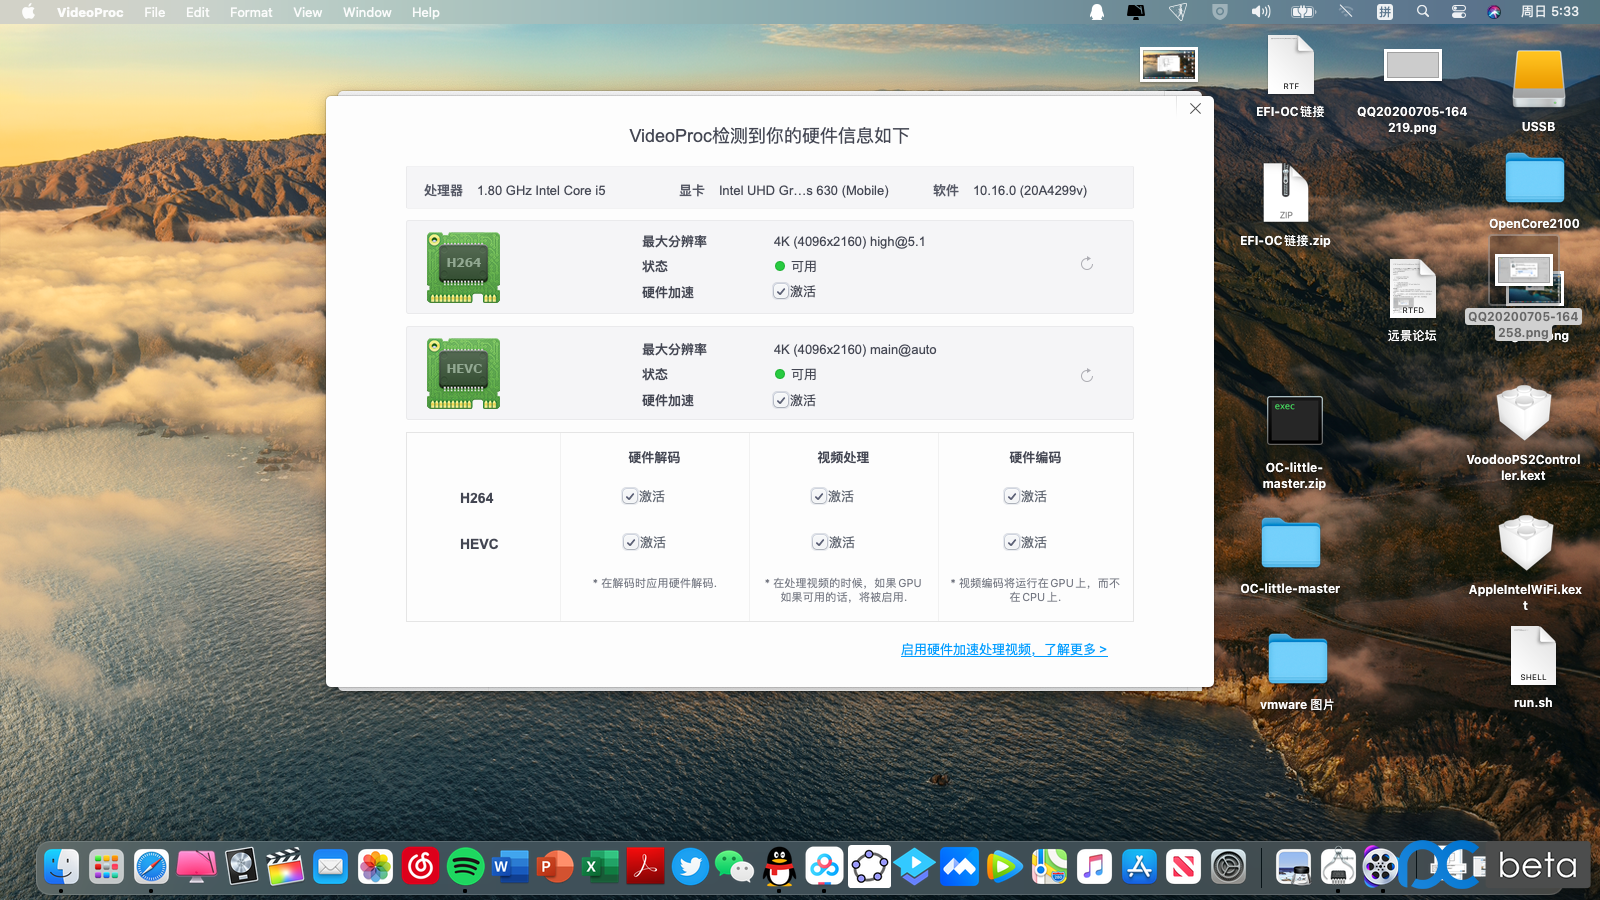Refresh the HEVC hardware detection

[x=1086, y=376]
